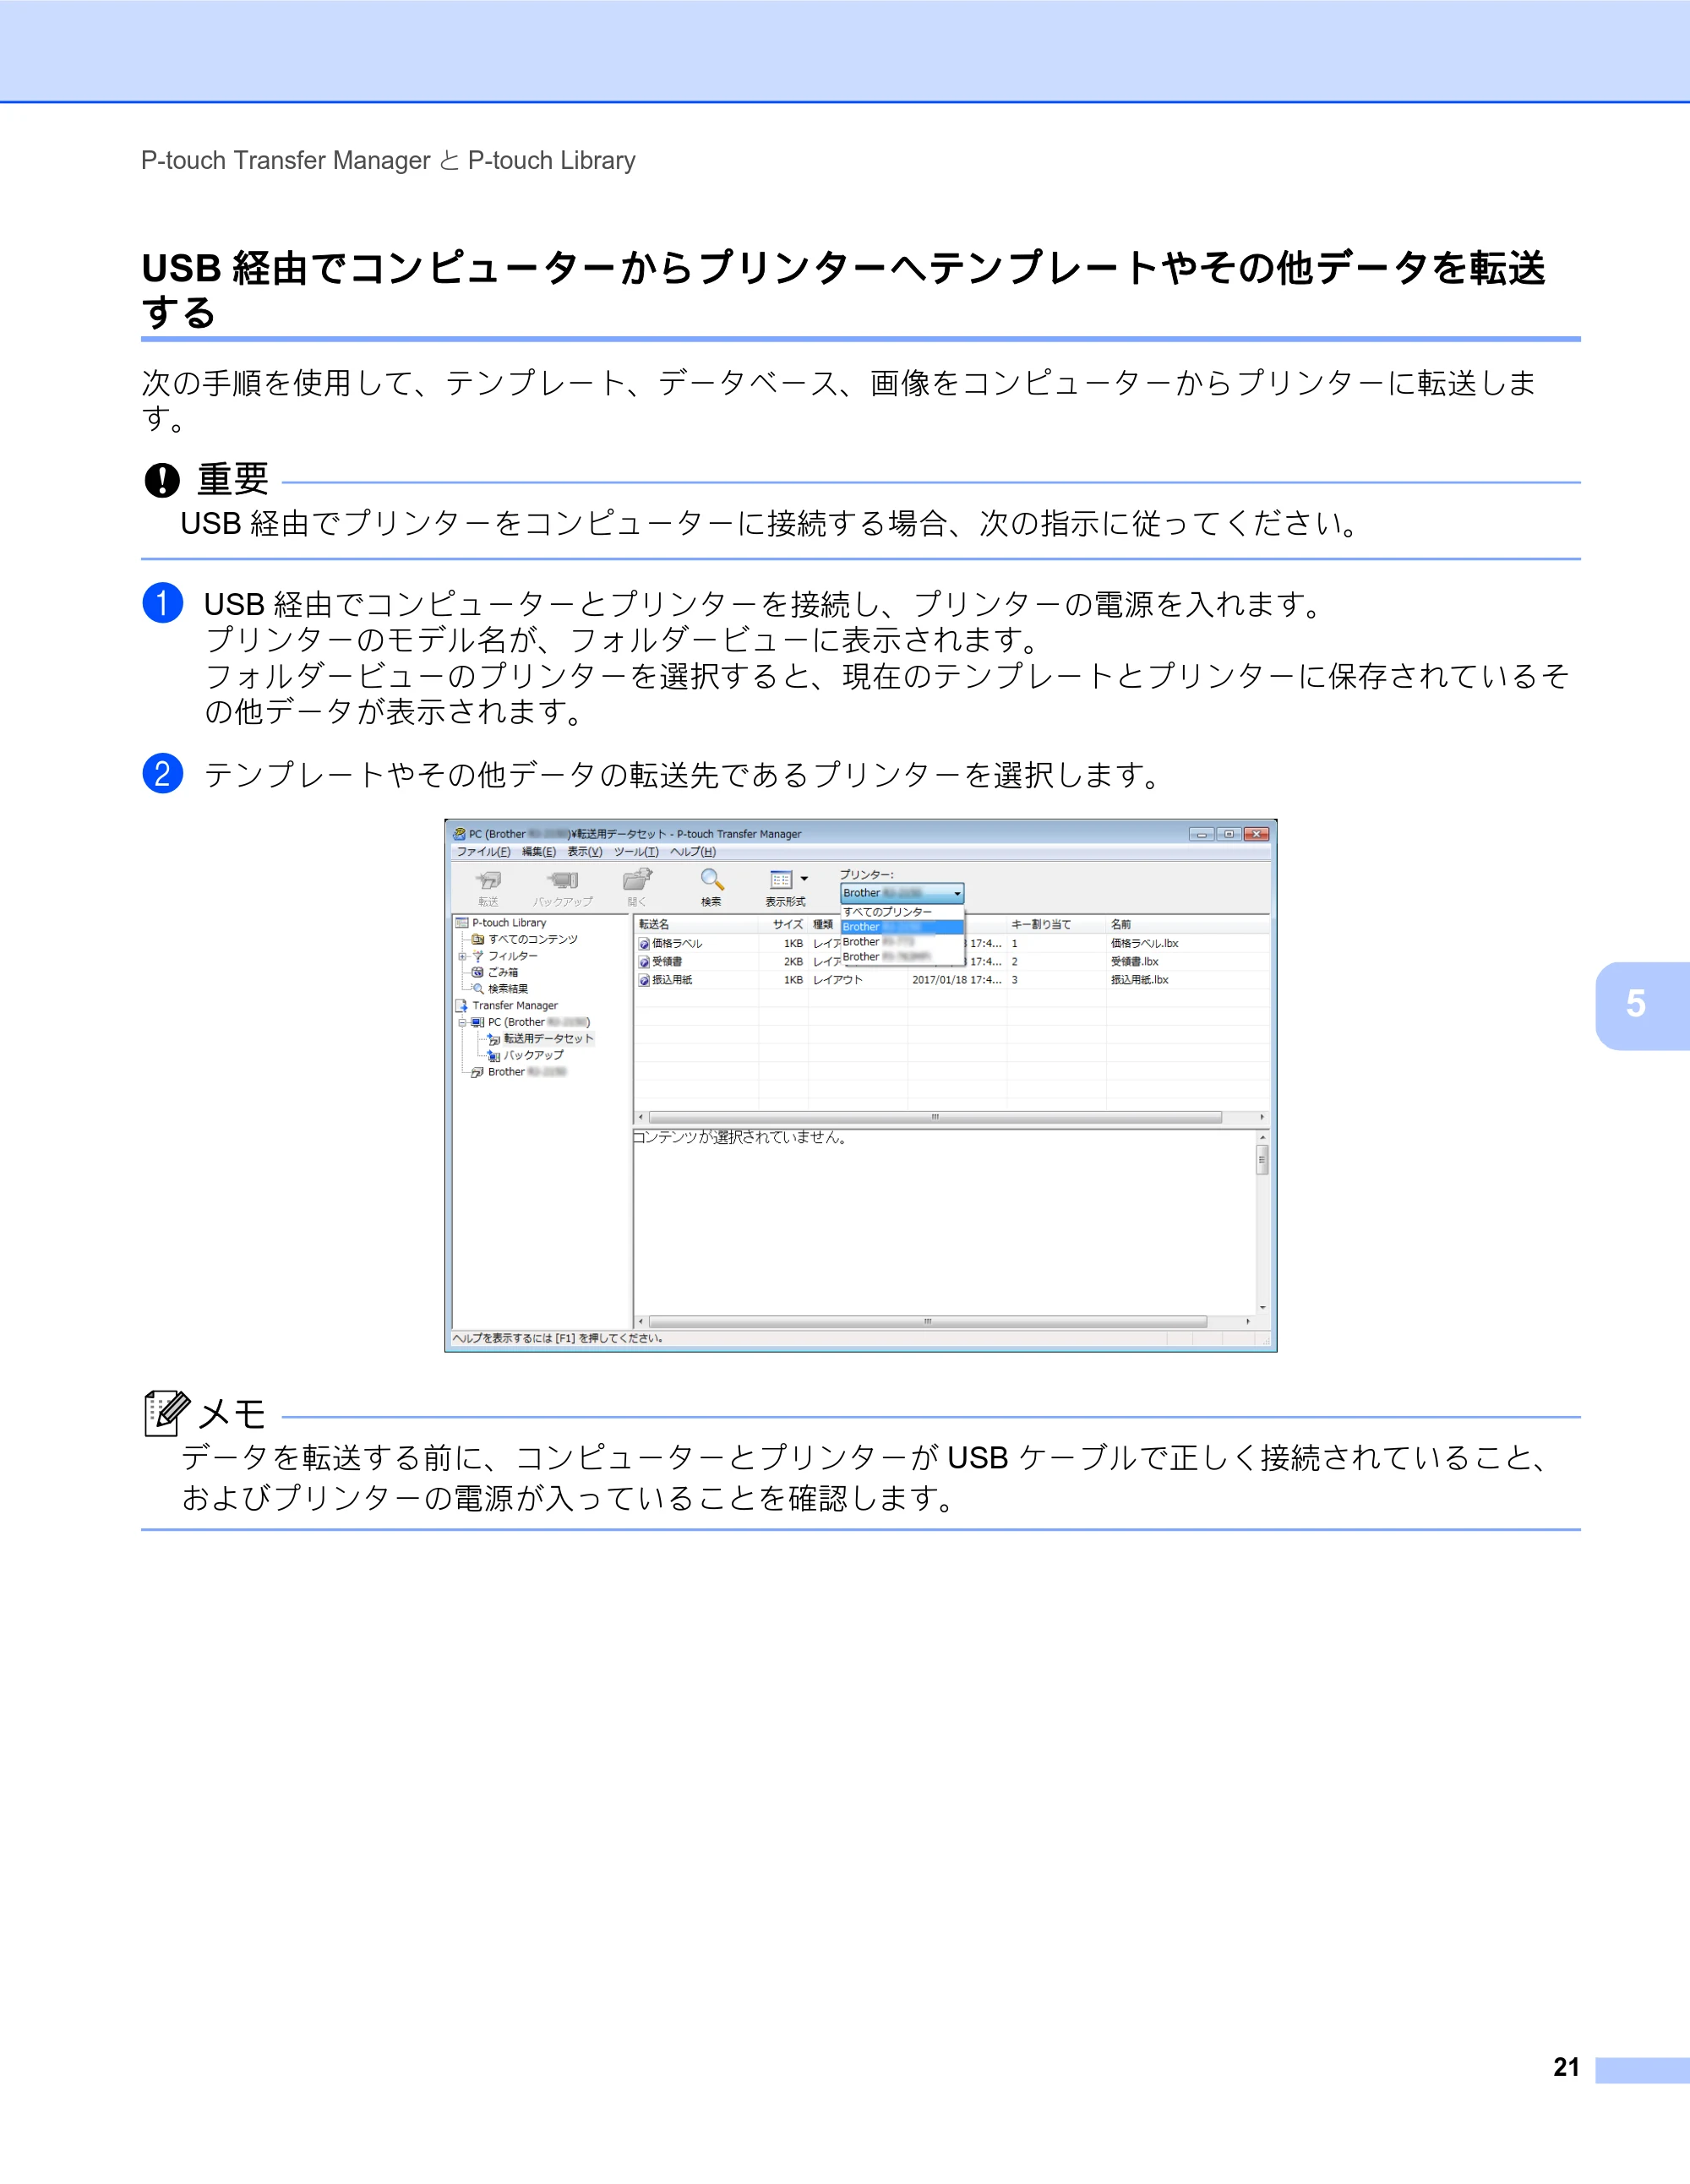Click the 開く (Open) folder toolbar icon

[637, 880]
